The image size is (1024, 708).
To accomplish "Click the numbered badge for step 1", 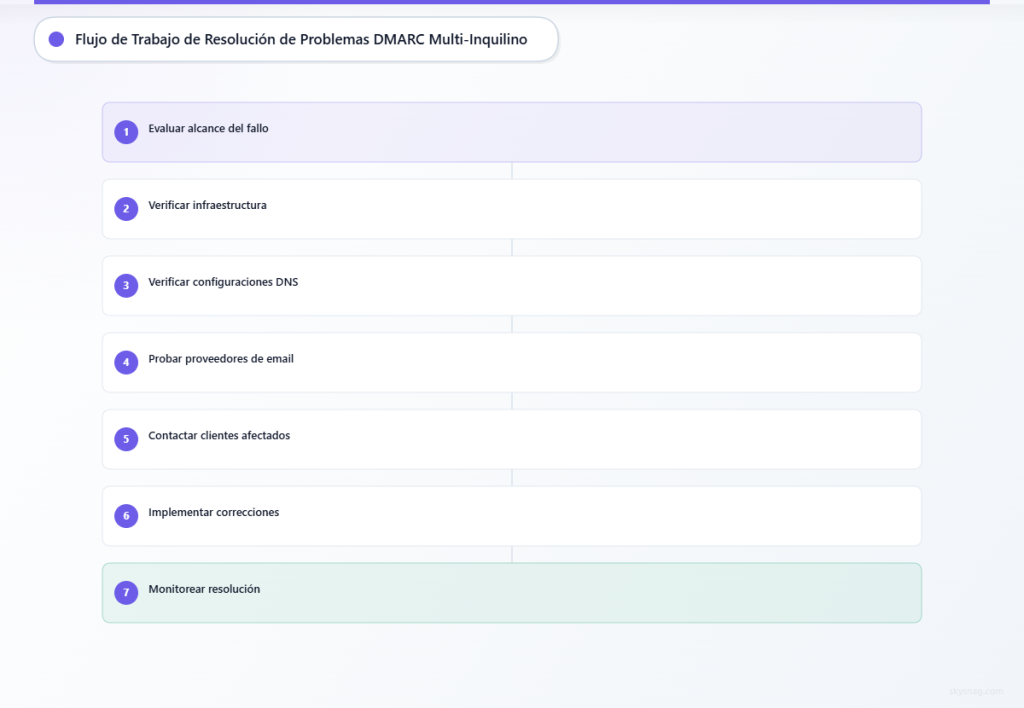I will pos(126,131).
